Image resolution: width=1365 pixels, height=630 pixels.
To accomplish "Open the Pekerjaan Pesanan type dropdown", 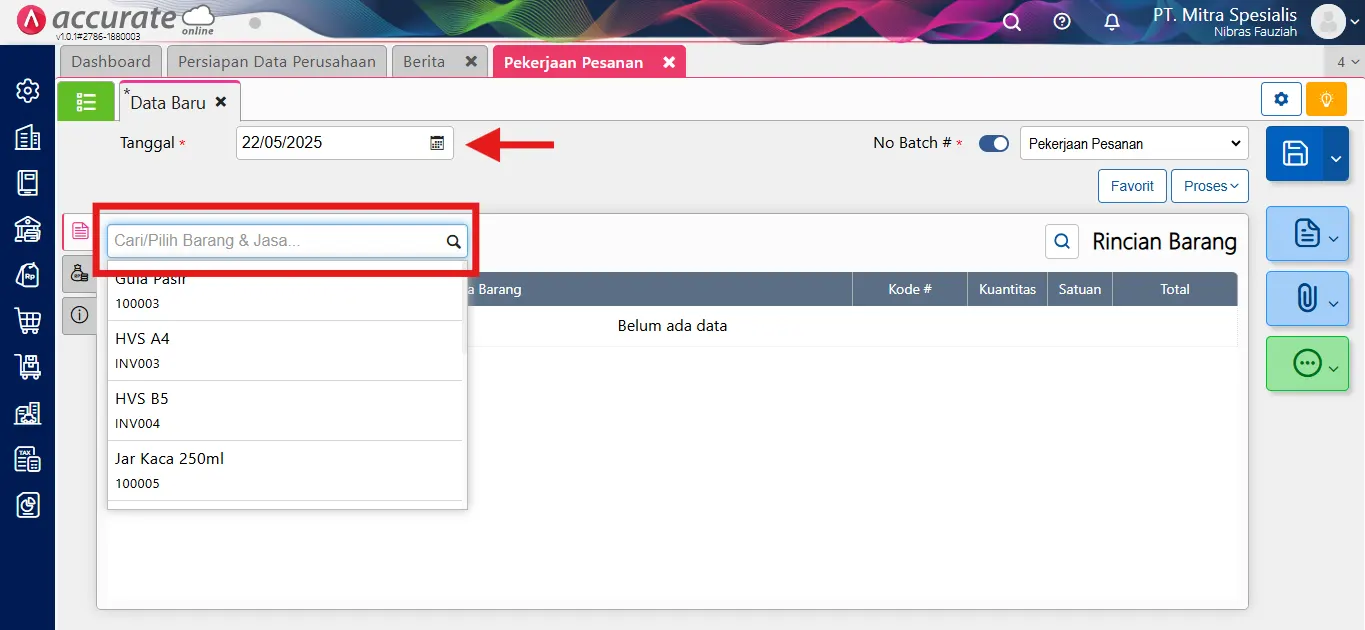I will click(x=1134, y=143).
